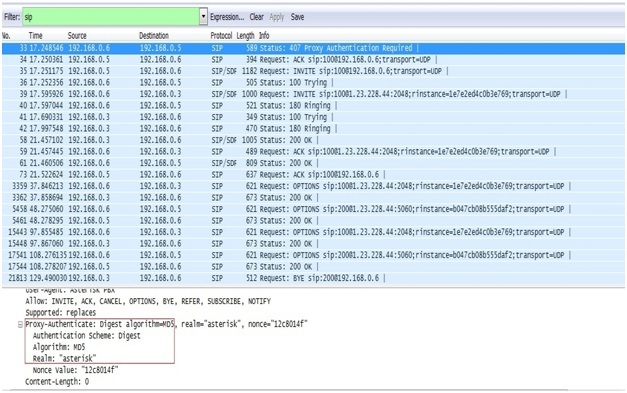This screenshot has height=393, width=627.
Task: Select packet 36 Status 100 Trying
Action: point(313,83)
